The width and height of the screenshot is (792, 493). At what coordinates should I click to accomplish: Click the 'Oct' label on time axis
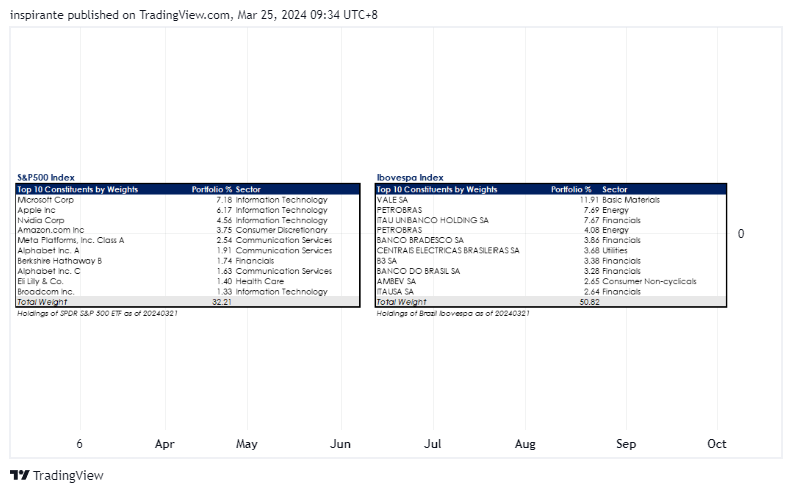717,443
